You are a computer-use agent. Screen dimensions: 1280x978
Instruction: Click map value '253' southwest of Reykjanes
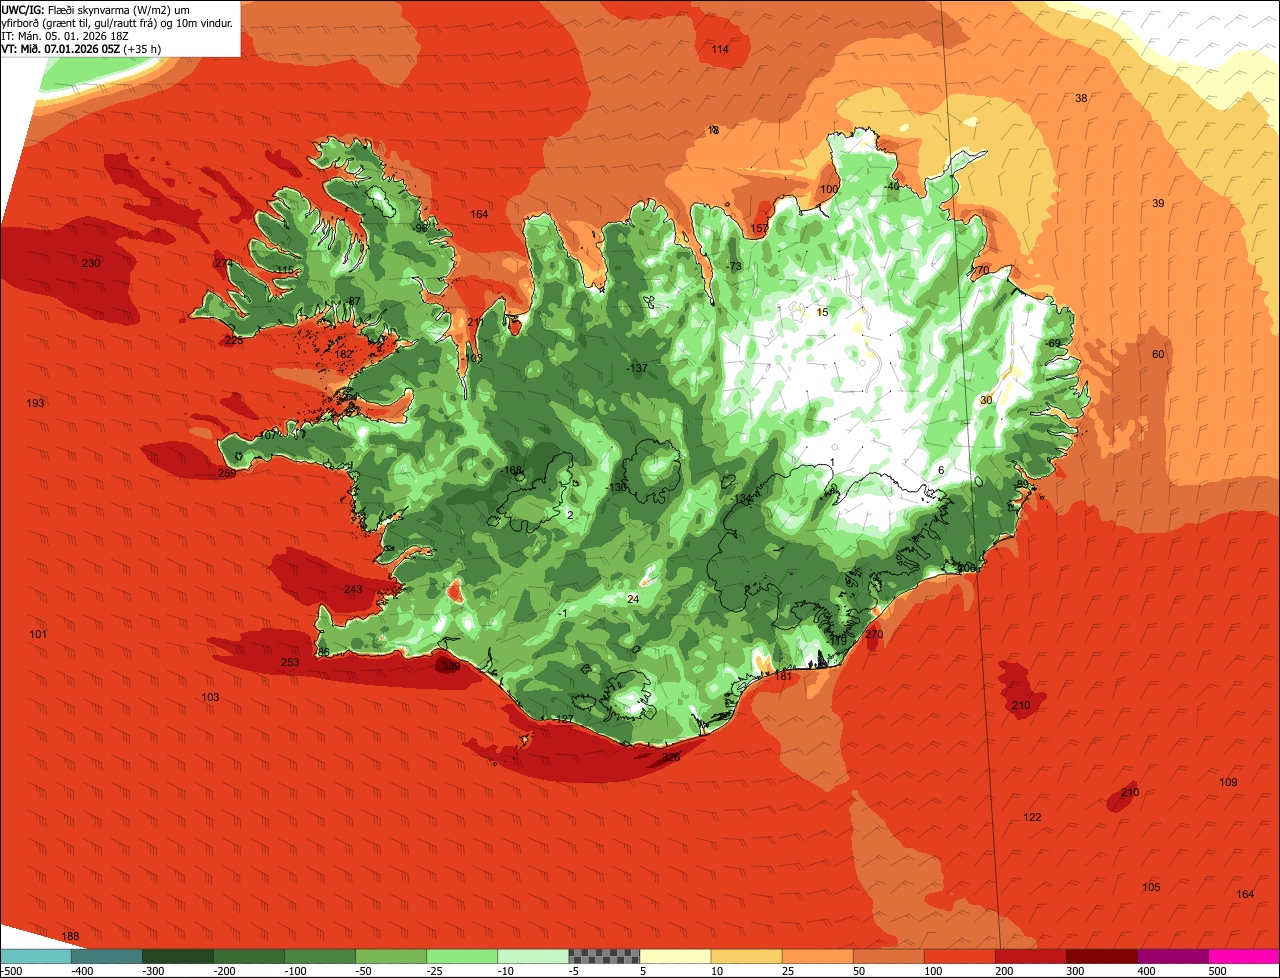coord(290,662)
